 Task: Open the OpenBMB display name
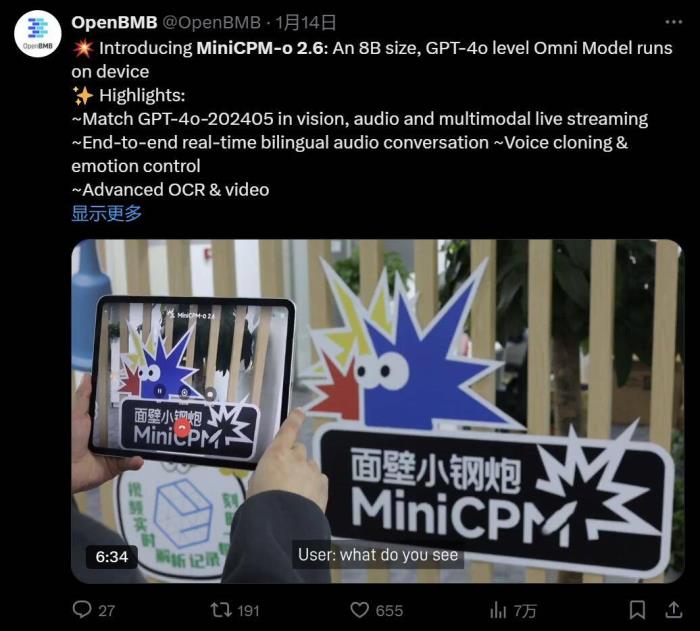click(114, 22)
